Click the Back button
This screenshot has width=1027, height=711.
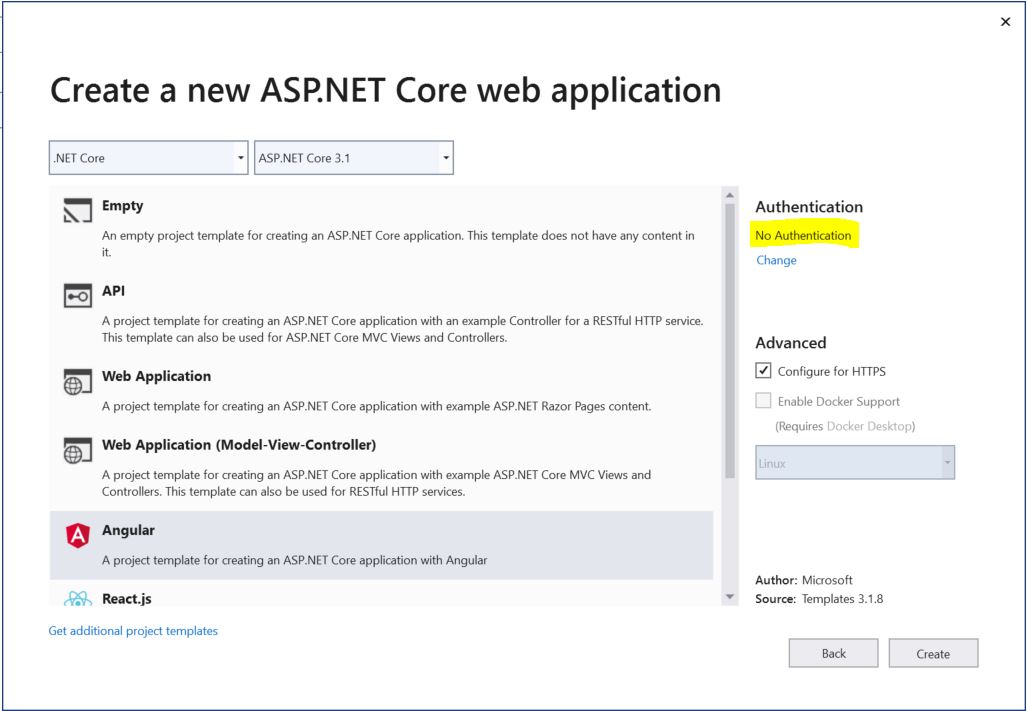pos(833,653)
